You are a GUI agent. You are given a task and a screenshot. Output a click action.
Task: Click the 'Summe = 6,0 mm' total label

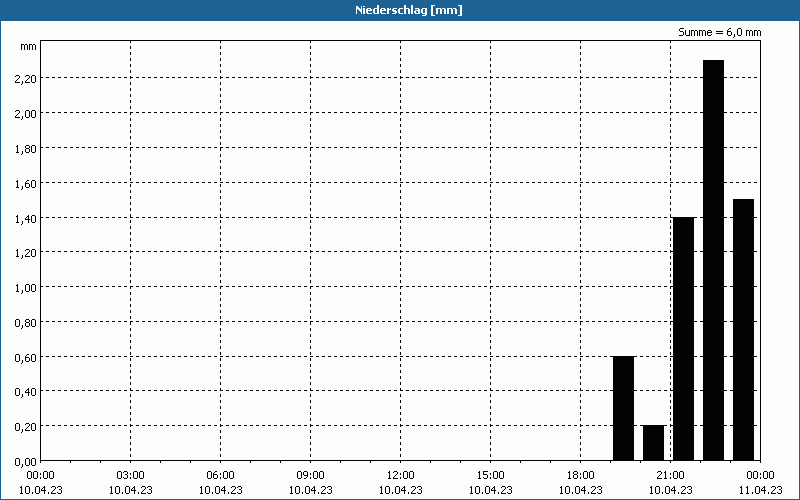719,32
